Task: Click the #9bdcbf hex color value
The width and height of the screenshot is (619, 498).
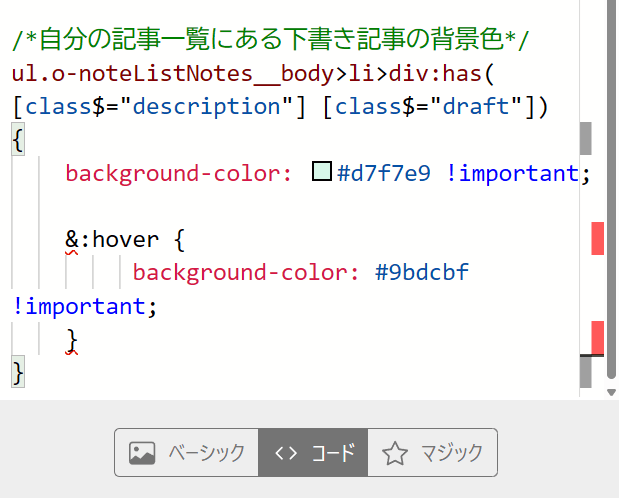Action: [422, 273]
